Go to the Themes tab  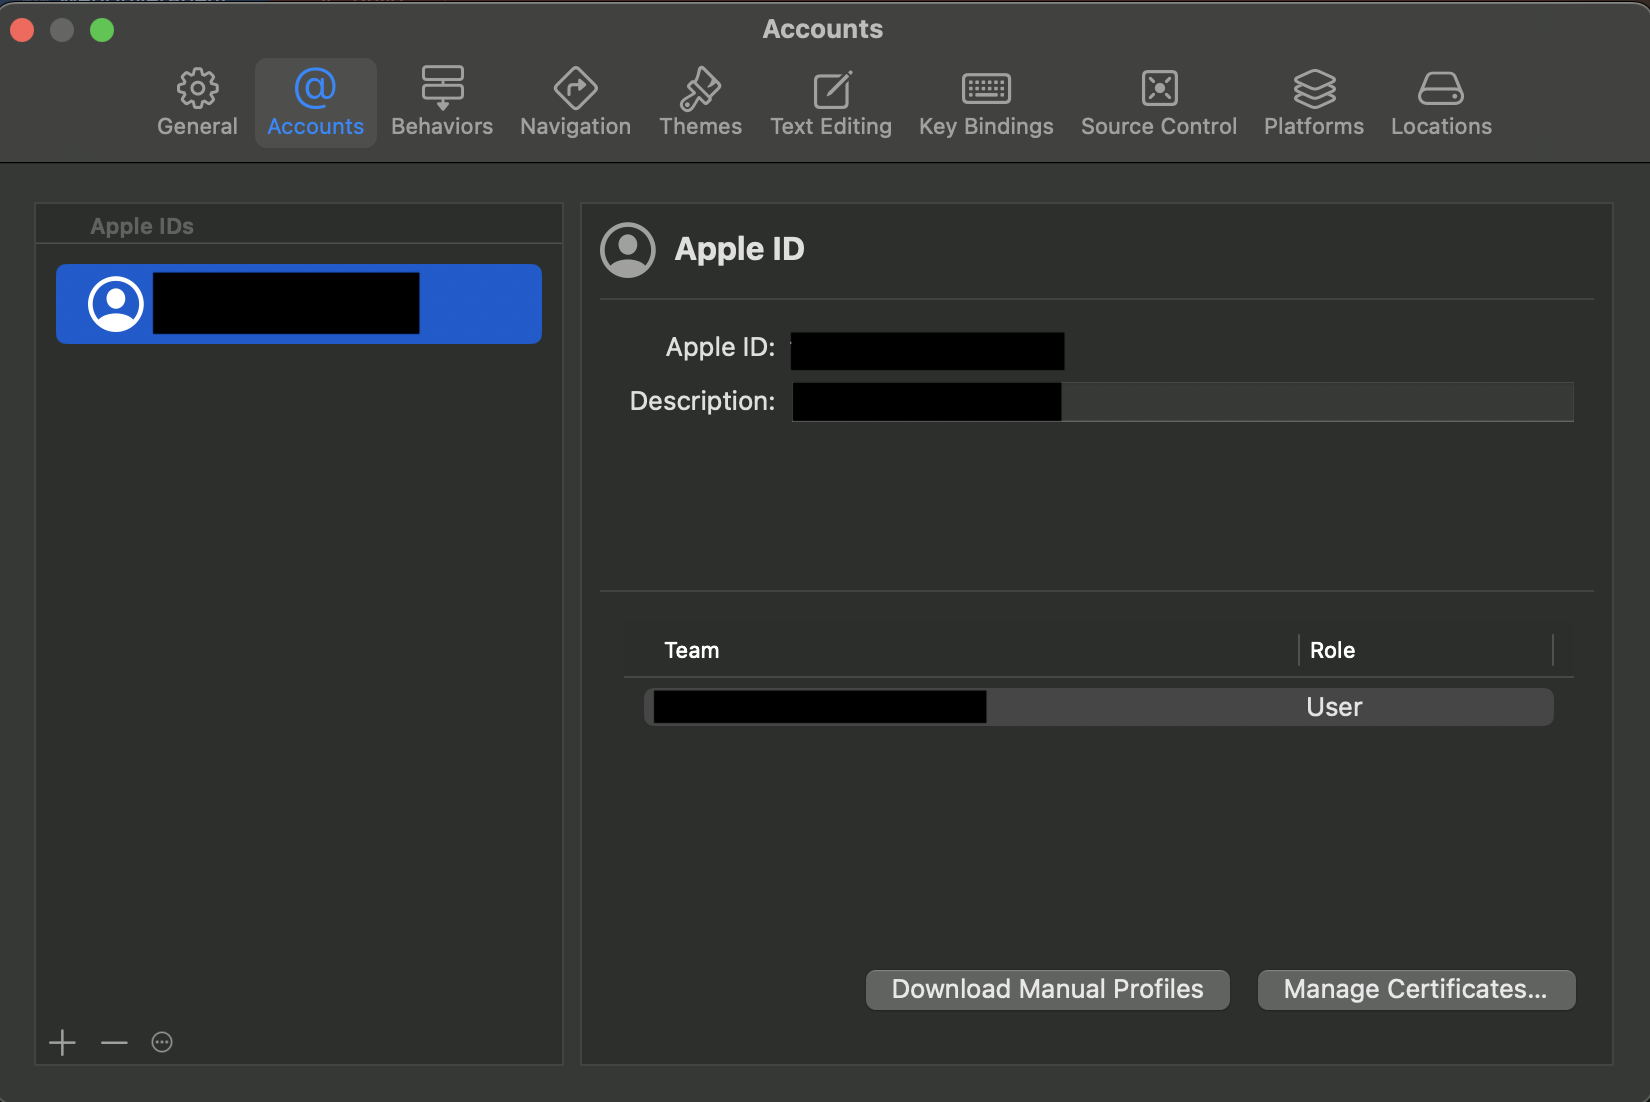point(700,103)
